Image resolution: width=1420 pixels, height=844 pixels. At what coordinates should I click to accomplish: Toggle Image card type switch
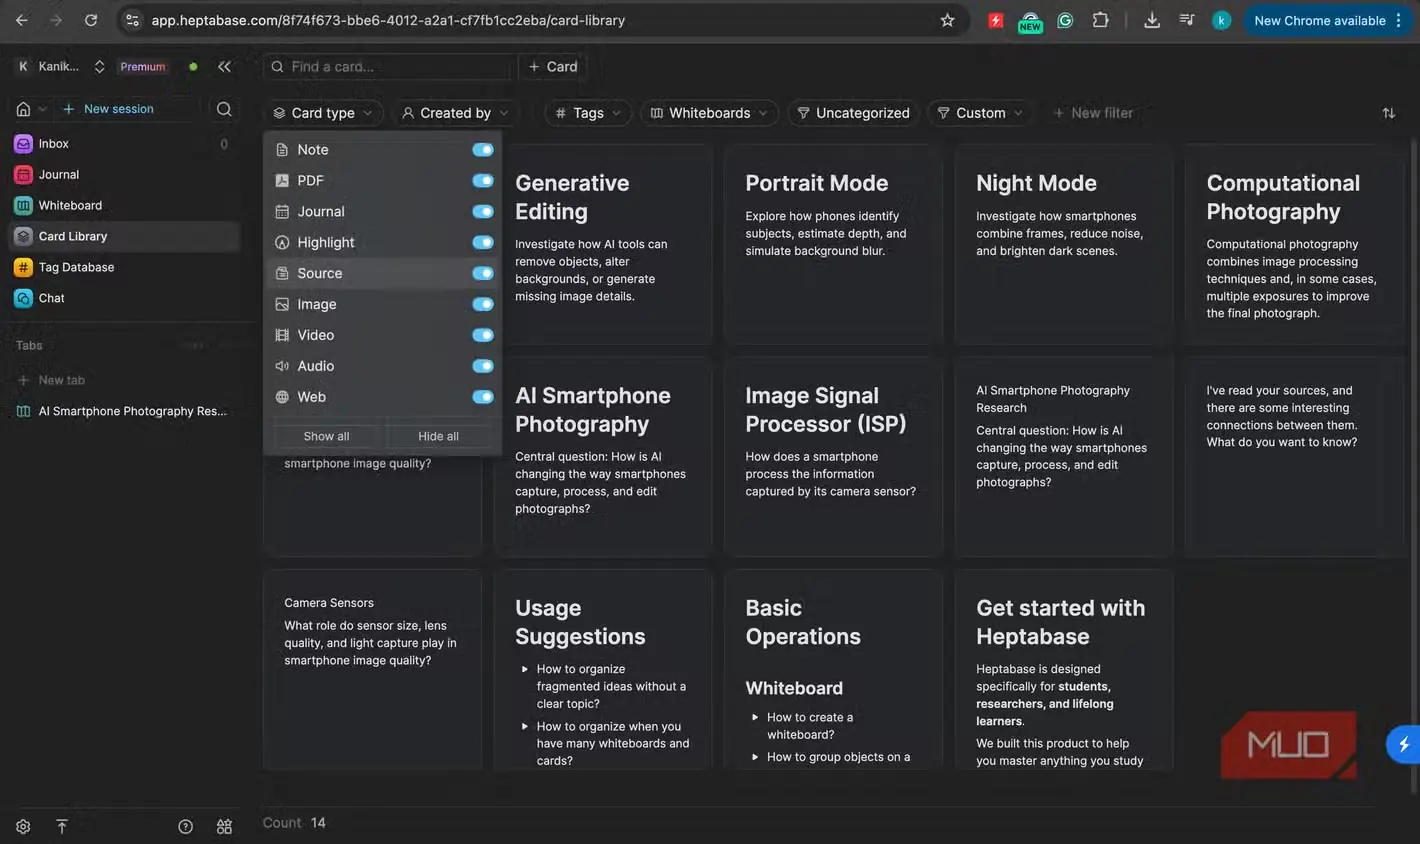tap(483, 304)
